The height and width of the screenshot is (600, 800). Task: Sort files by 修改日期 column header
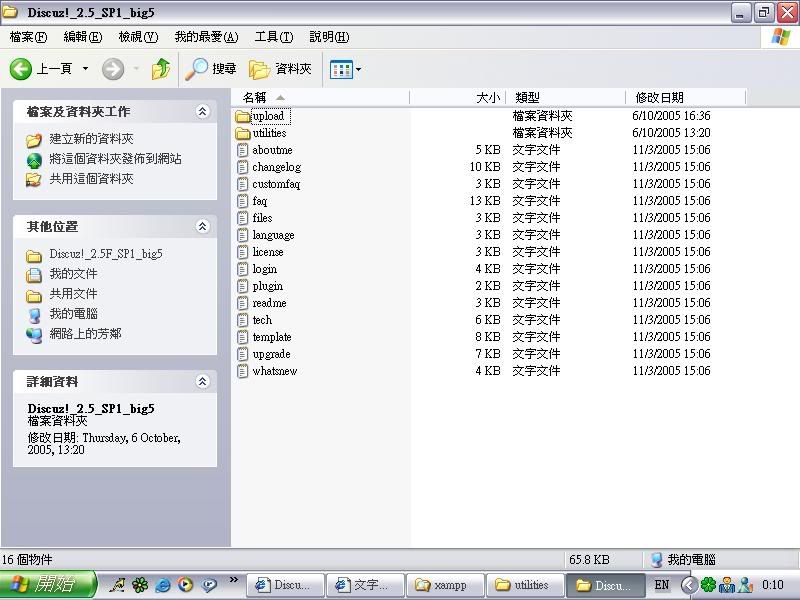point(658,97)
